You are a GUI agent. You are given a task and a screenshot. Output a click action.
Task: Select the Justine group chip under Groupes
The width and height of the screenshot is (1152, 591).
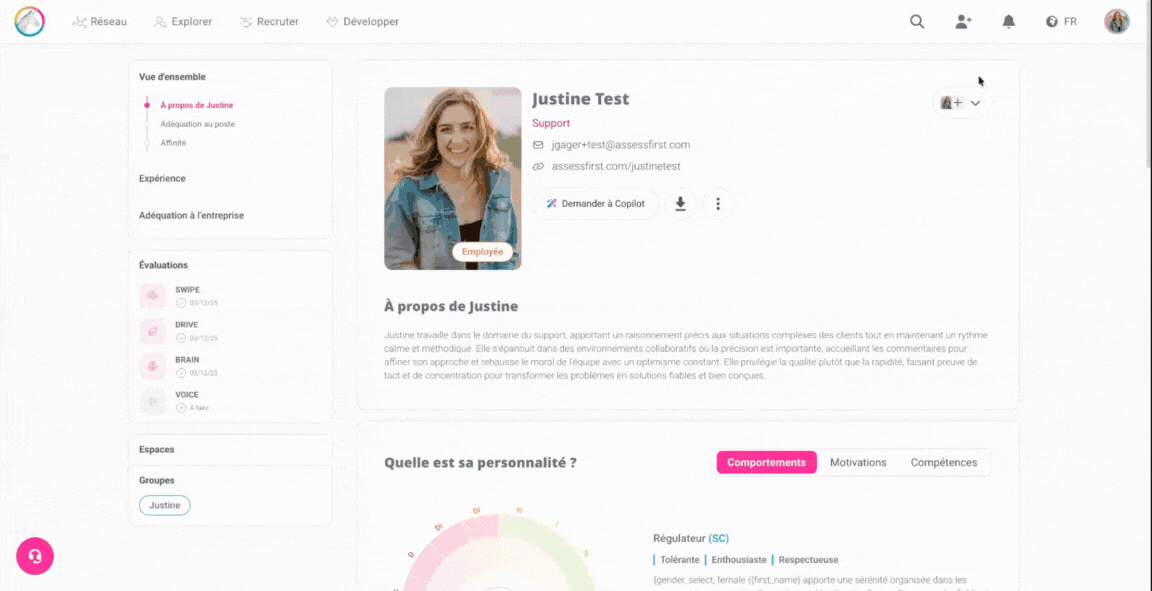(164, 505)
